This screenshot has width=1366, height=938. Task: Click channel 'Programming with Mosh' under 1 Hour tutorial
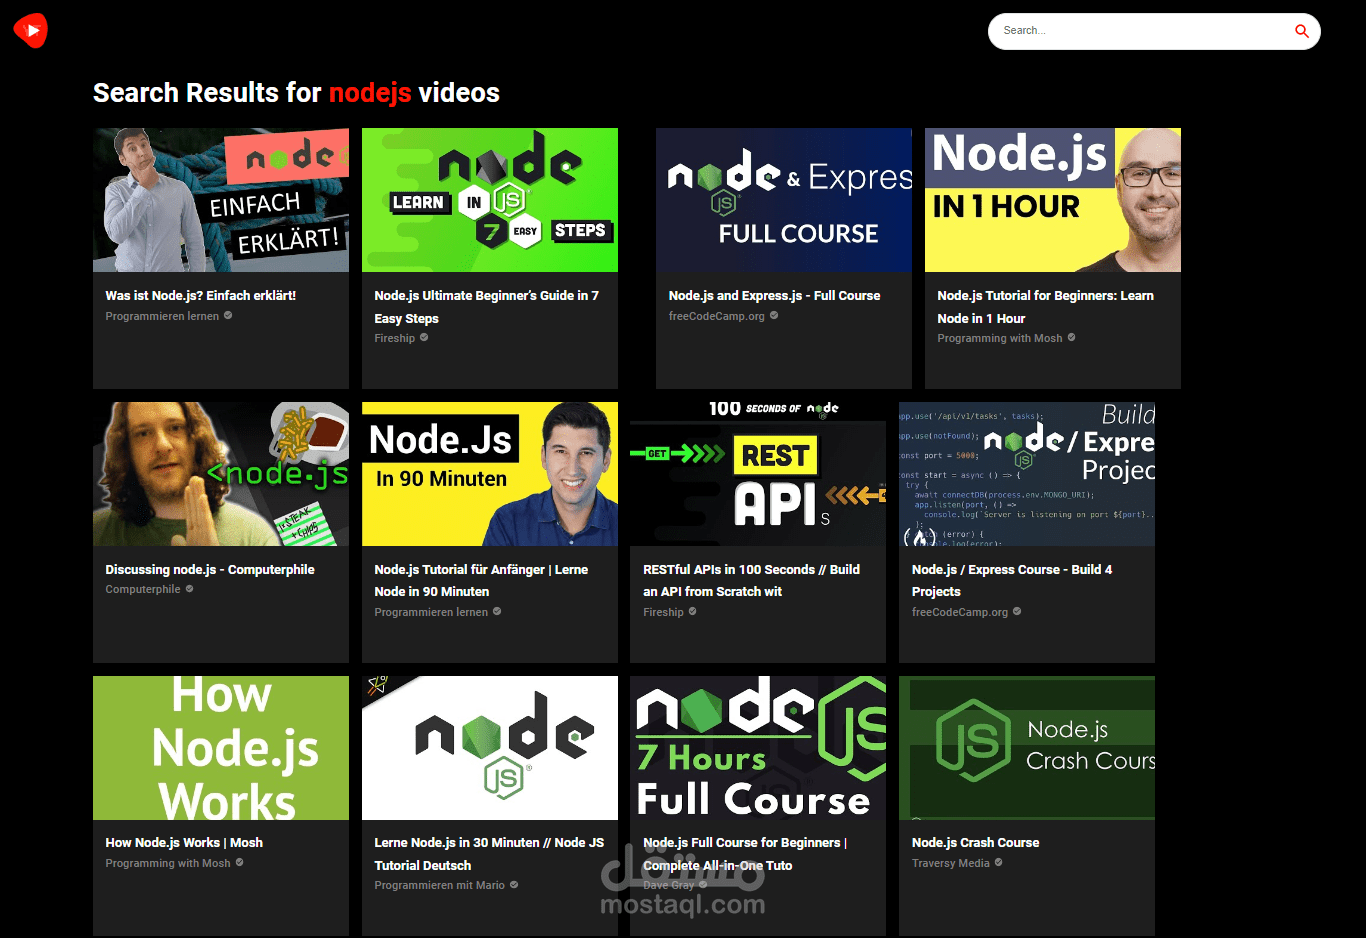pos(1000,338)
